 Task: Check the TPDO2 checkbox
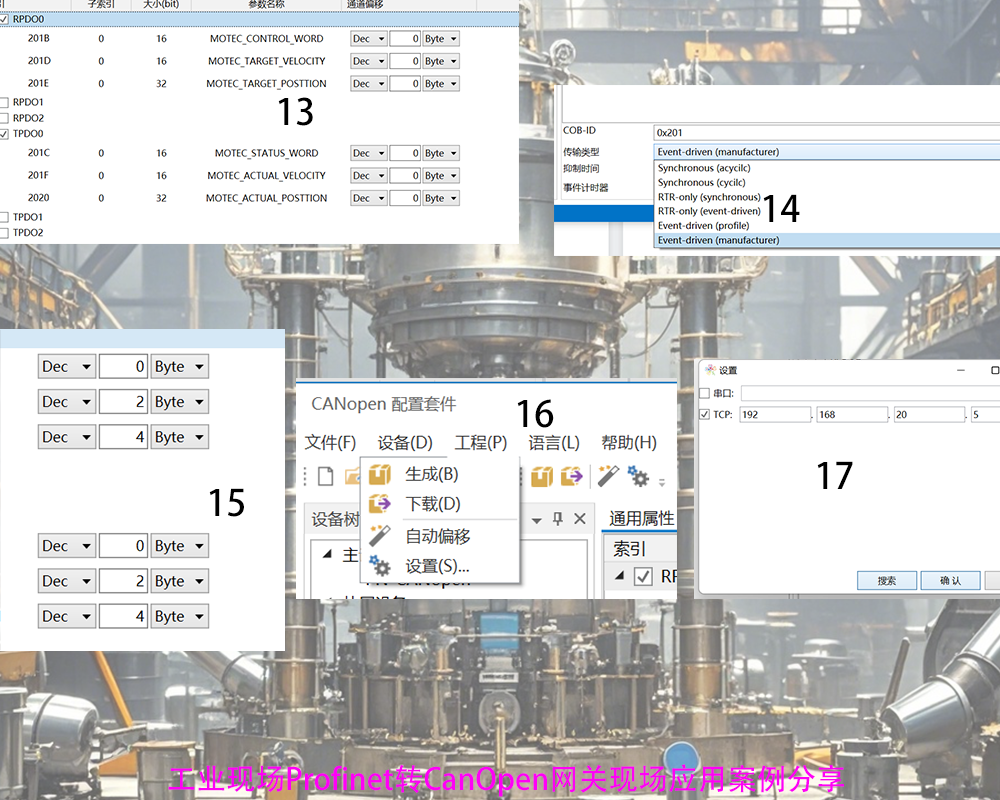4,233
